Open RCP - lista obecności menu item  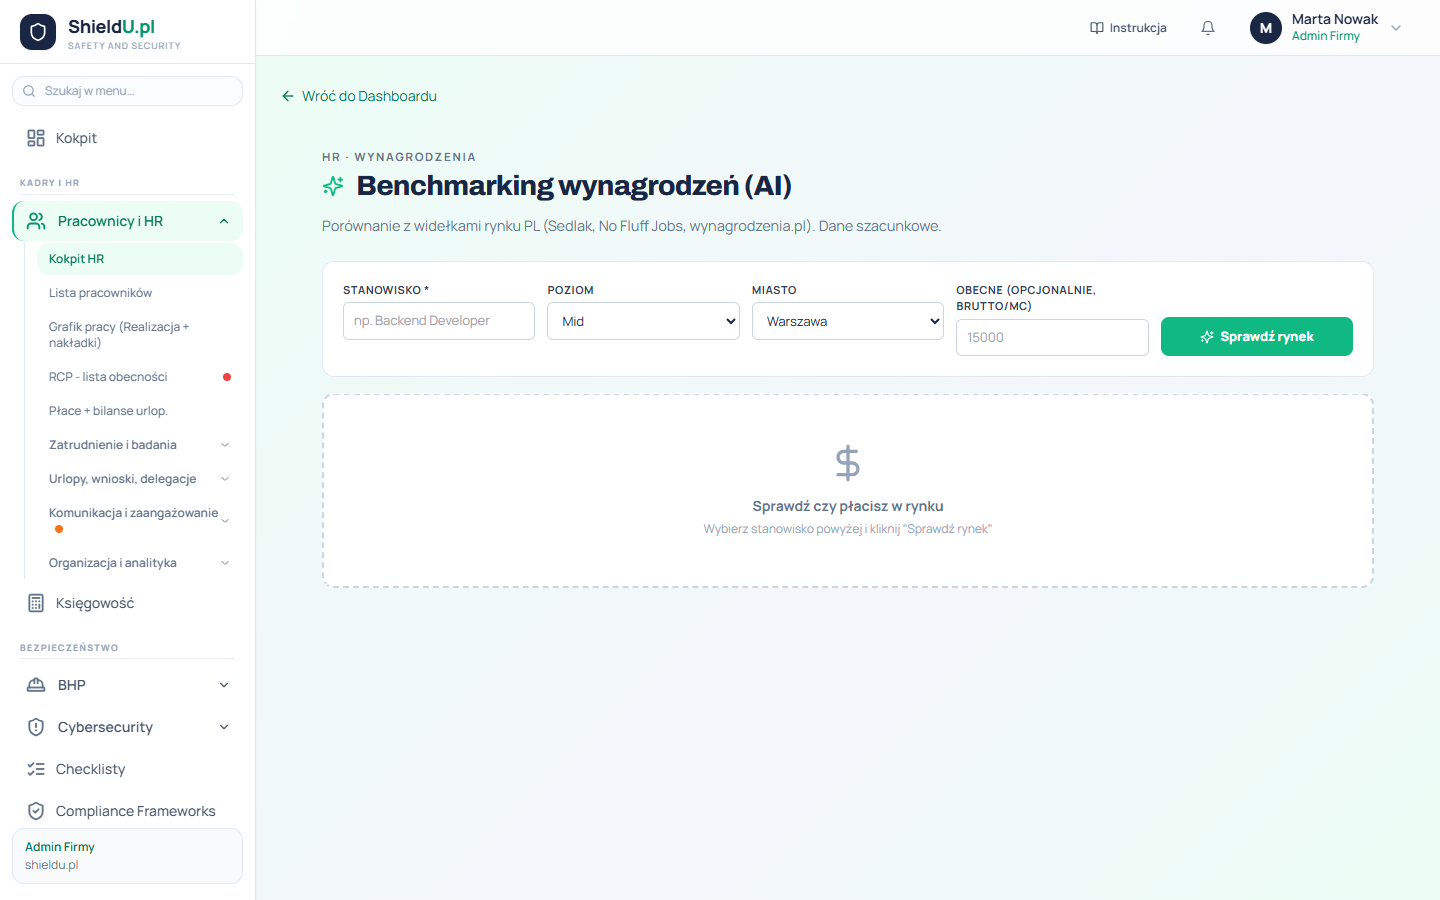click(x=140, y=377)
